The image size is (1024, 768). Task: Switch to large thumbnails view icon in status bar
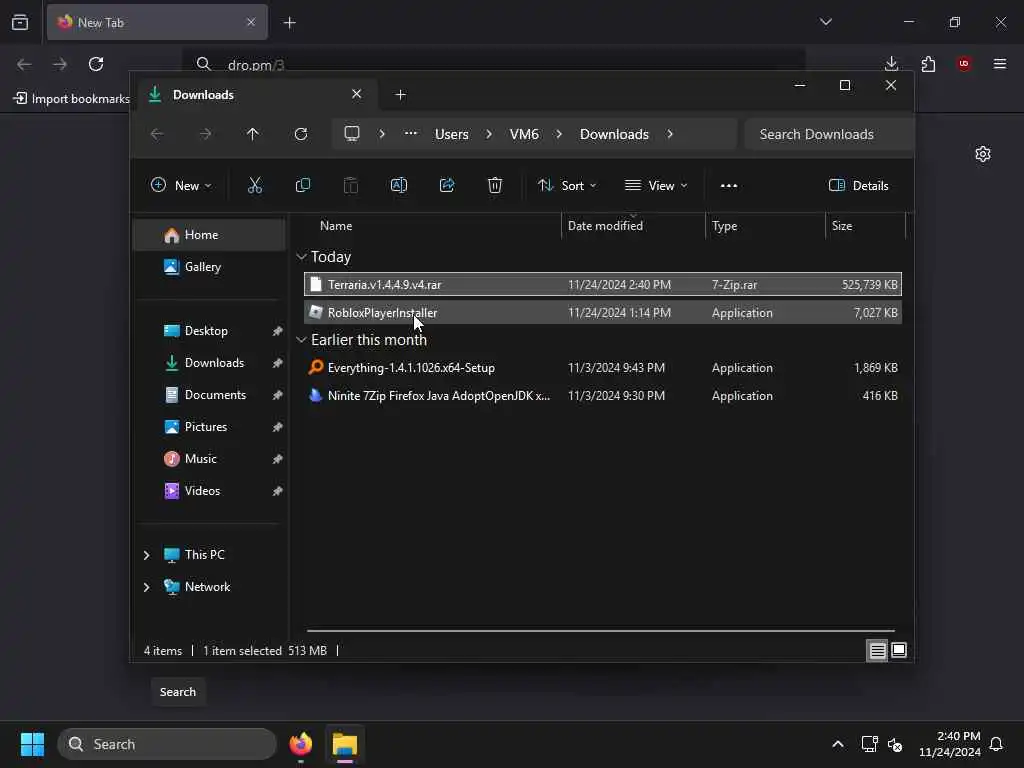click(x=899, y=650)
